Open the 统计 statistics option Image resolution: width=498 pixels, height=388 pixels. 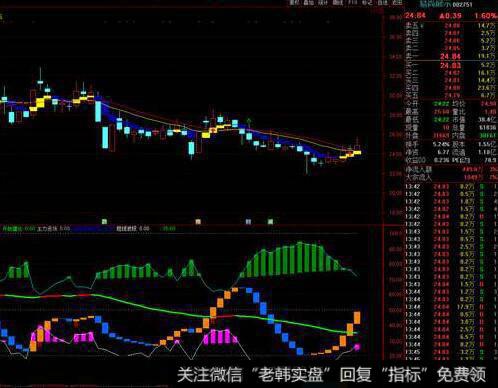click(x=322, y=3)
